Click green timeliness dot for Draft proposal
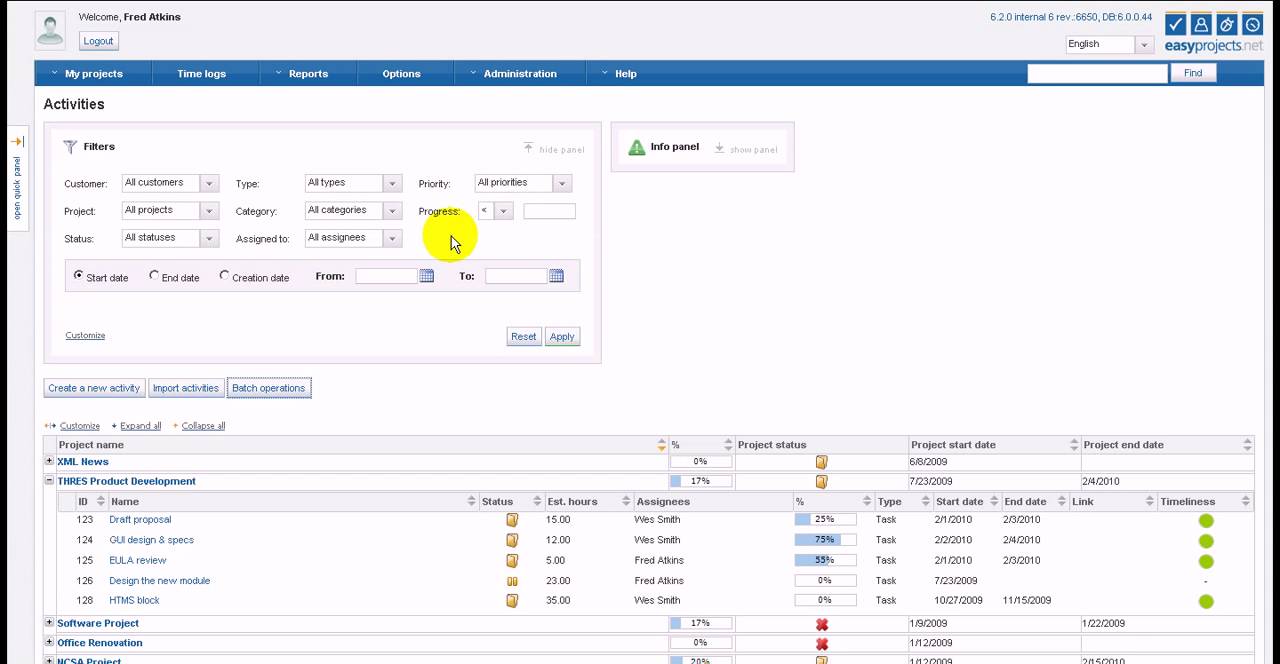Viewport: 1280px width, 664px height. [1206, 521]
